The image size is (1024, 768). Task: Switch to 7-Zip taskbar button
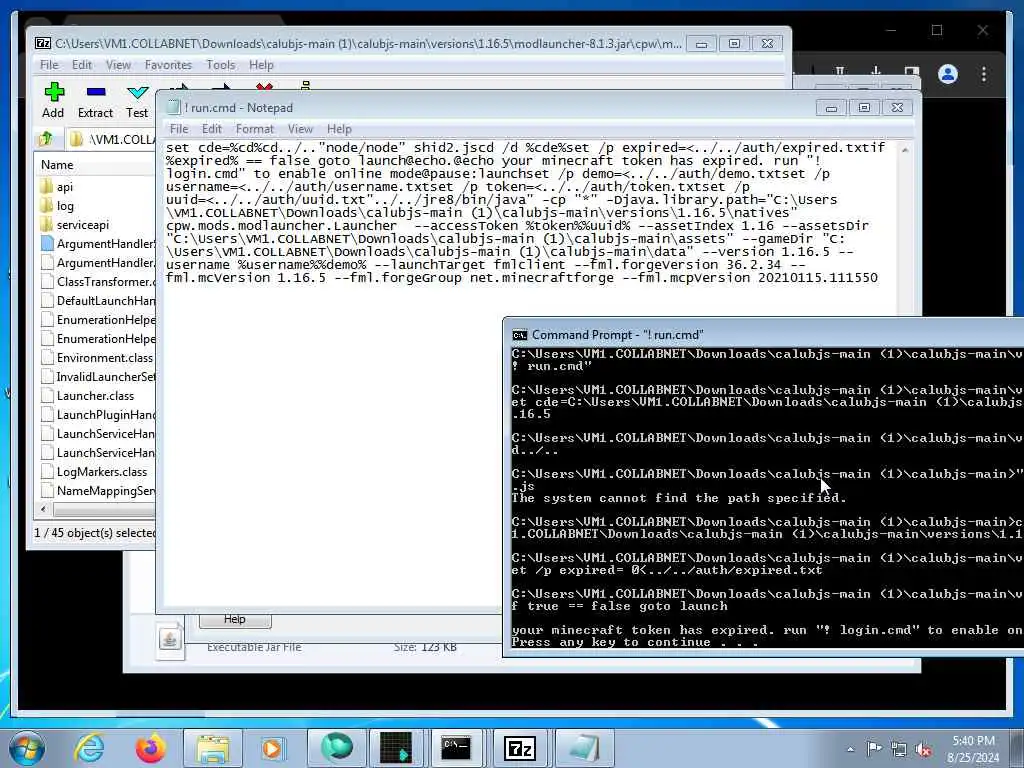click(x=520, y=748)
